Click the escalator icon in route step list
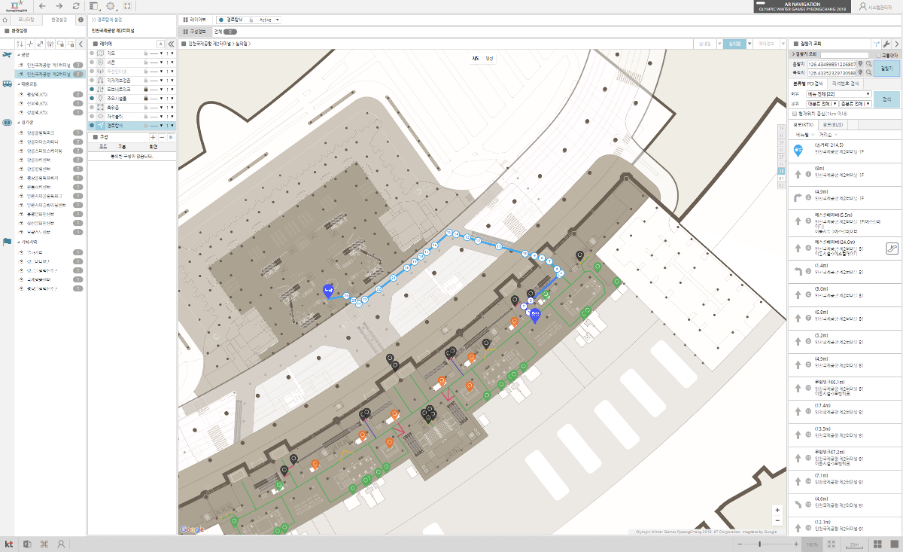Screen dimensions: 904x552 (893, 247)
